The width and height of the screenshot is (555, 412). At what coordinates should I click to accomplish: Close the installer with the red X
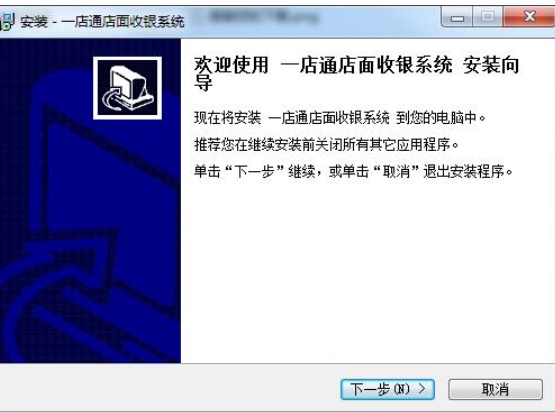[529, 17]
